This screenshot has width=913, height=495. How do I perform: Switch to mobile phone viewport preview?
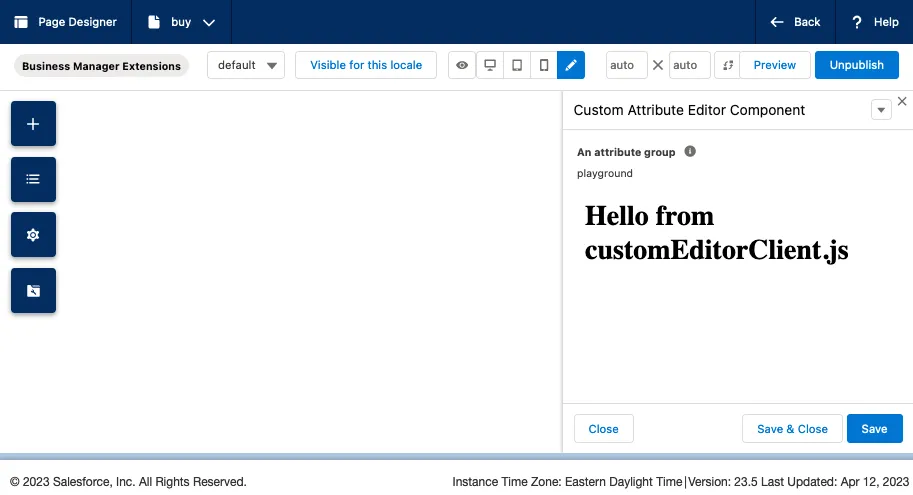tap(543, 65)
